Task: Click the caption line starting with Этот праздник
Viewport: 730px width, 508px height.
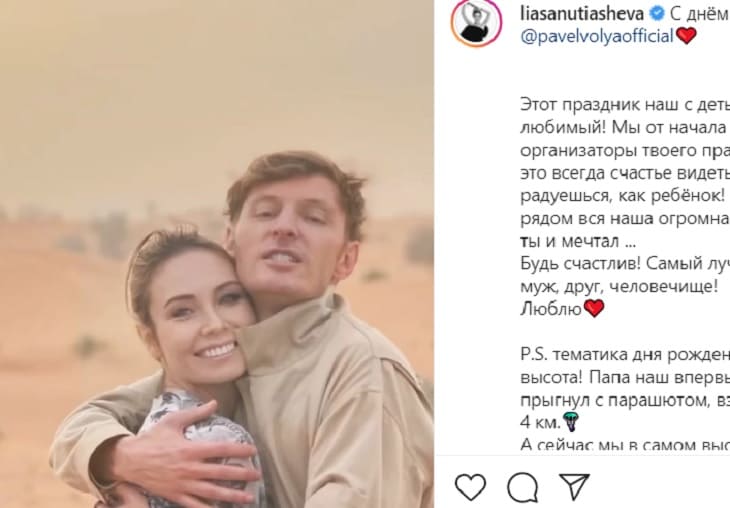Action: click(x=625, y=105)
